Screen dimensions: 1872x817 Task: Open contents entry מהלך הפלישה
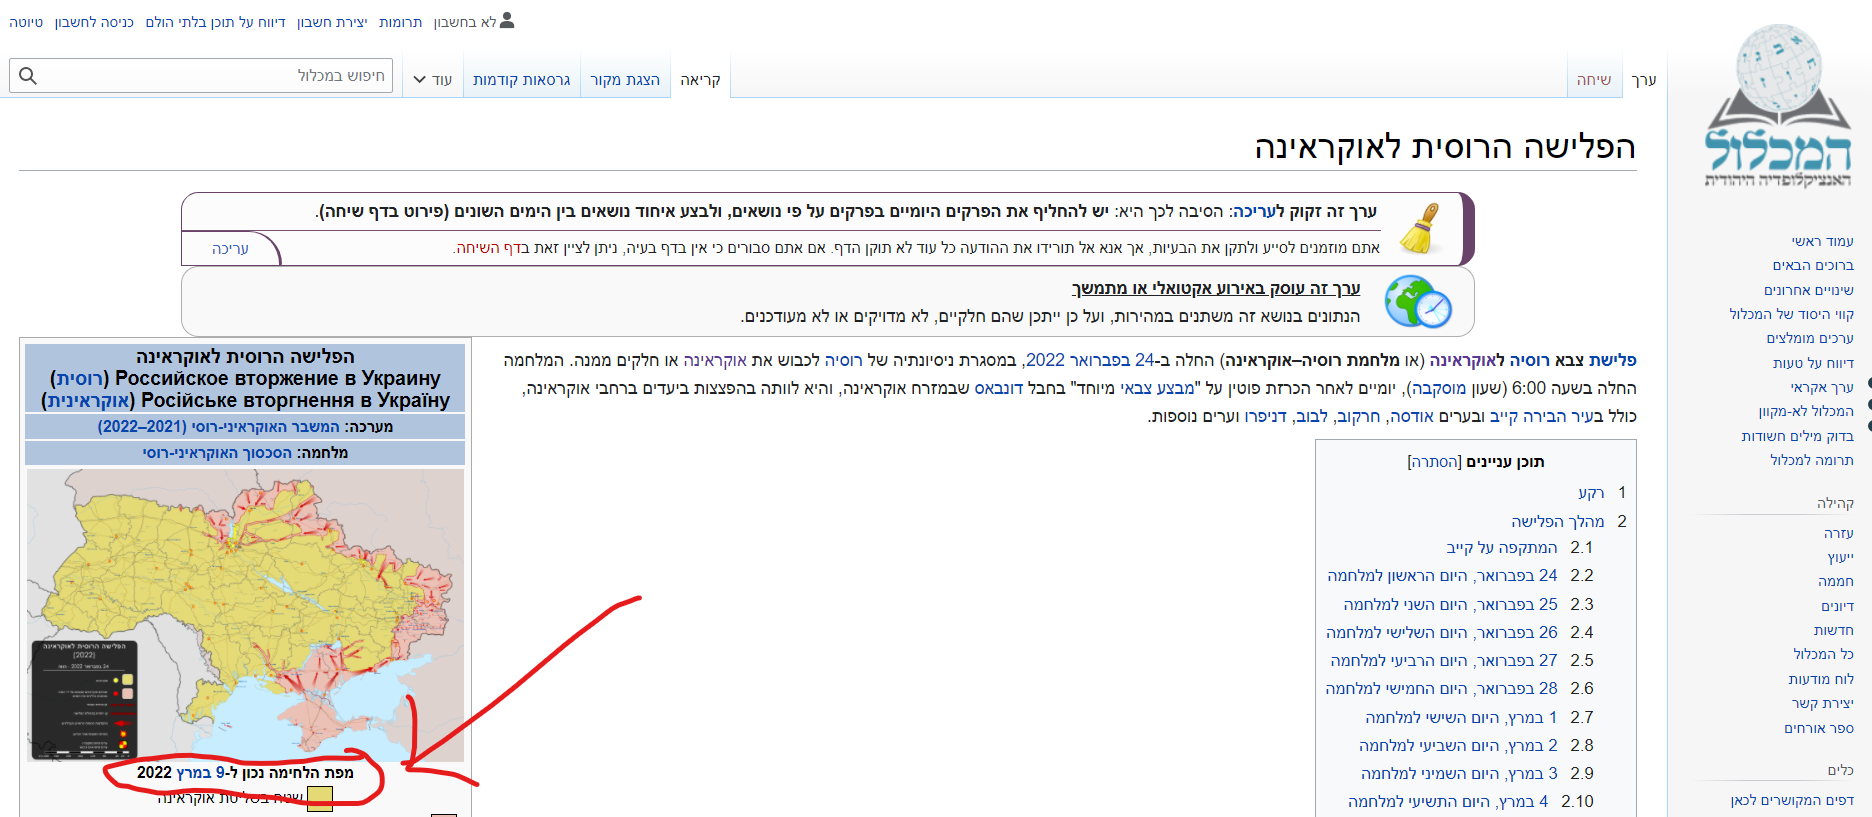(x=1557, y=521)
